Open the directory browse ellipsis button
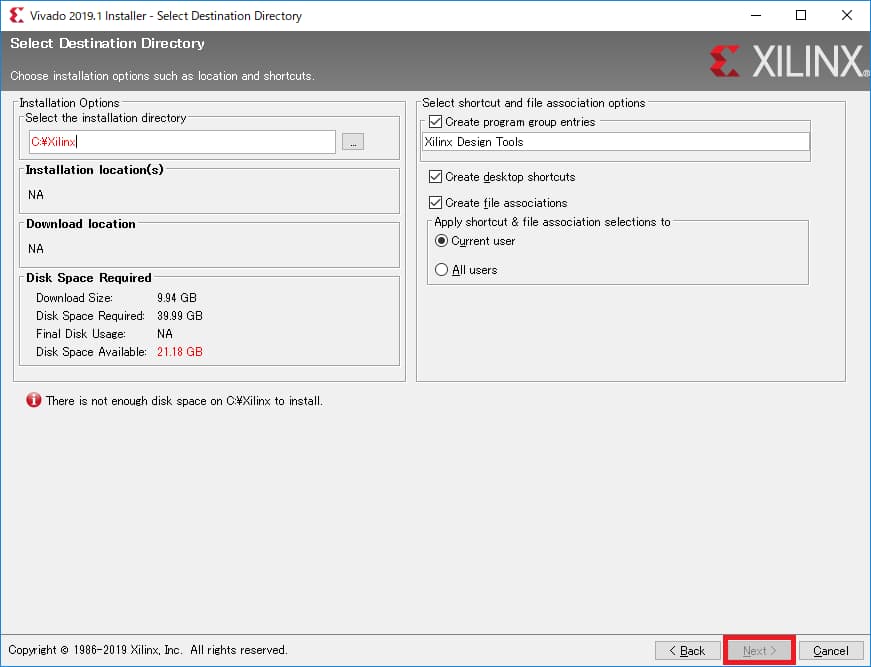Screen dimensions: 871x667 pos(353,142)
